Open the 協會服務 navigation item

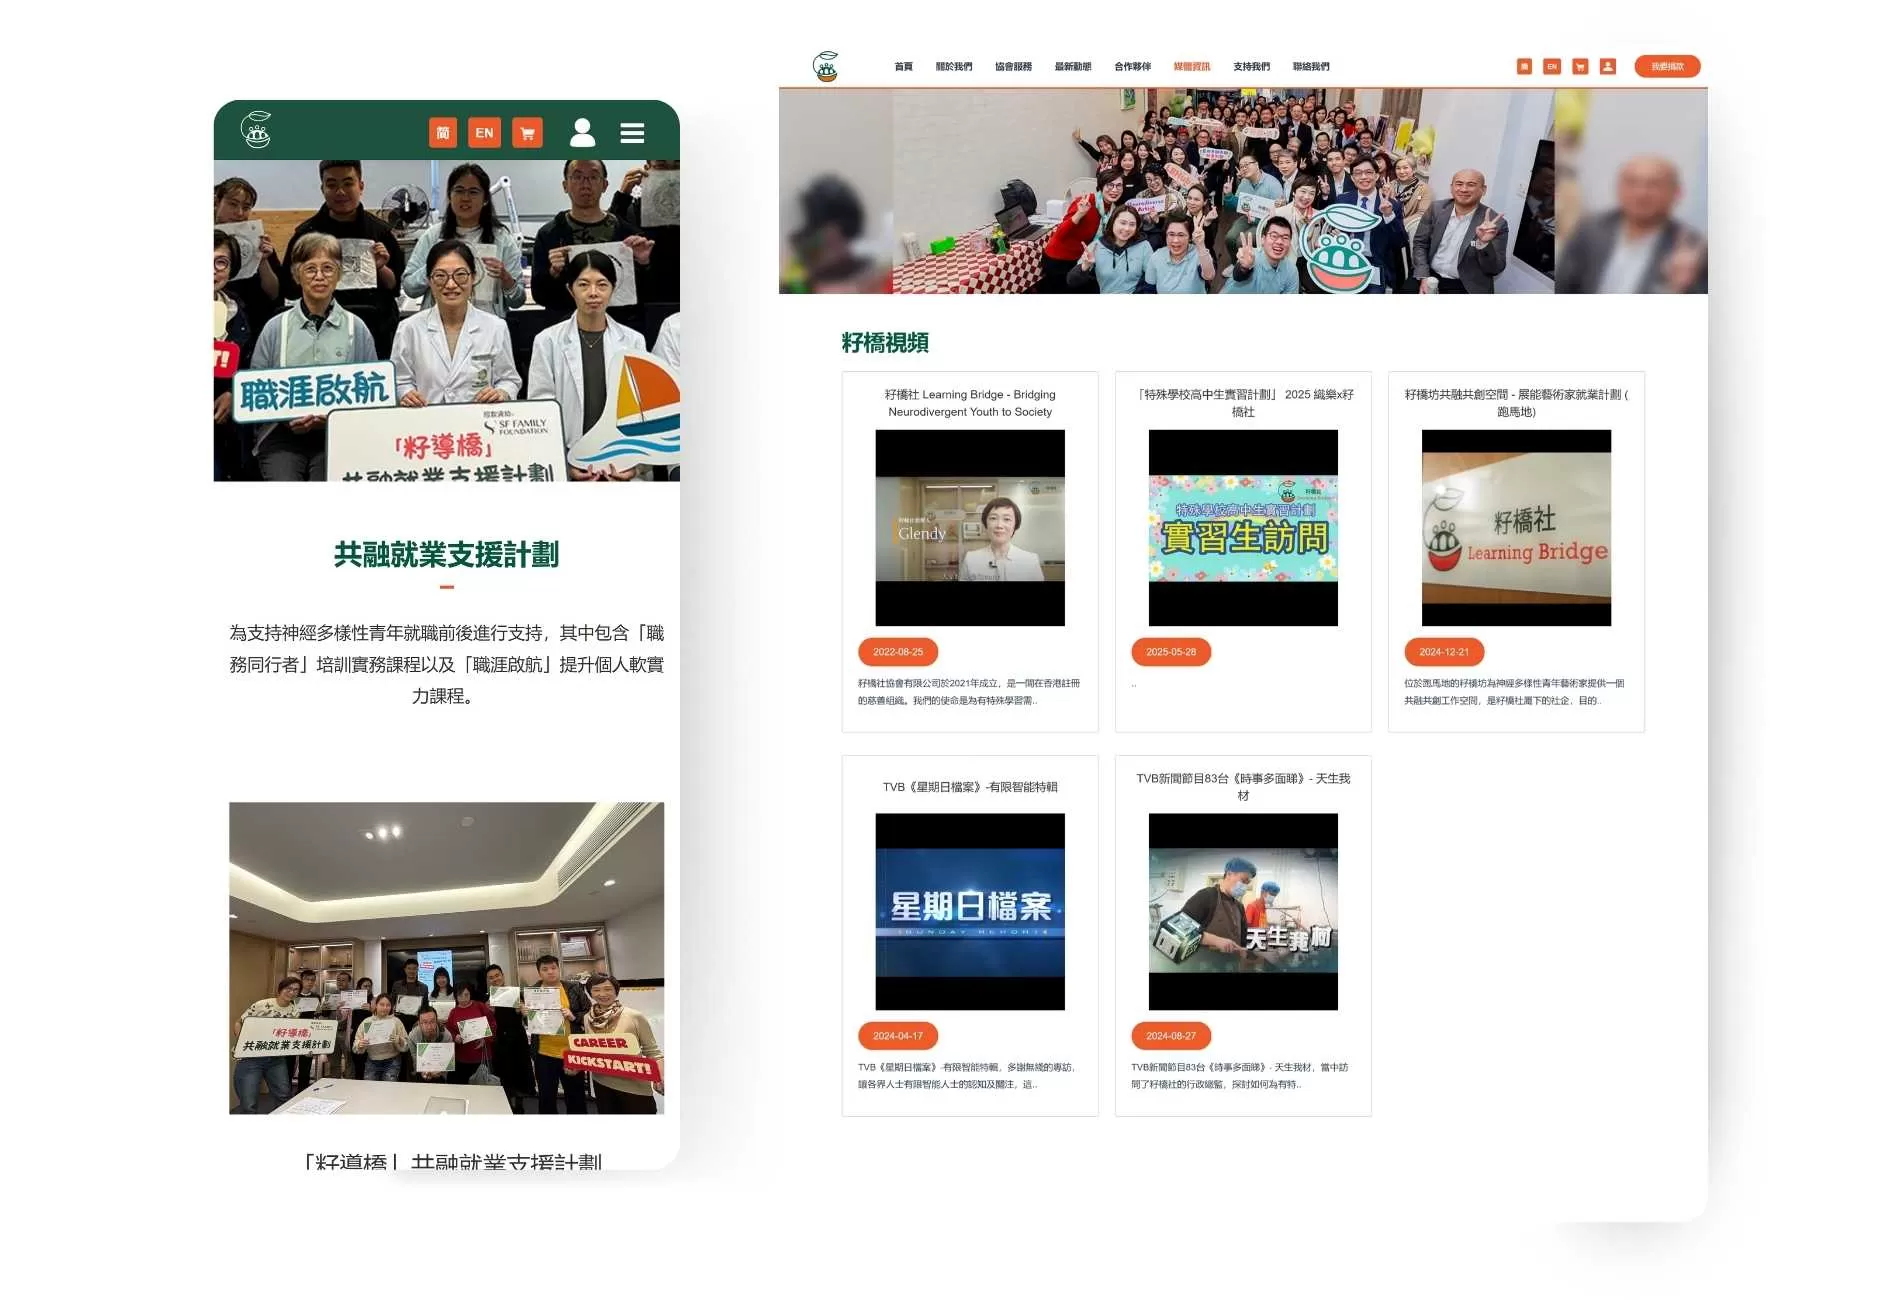pyautogui.click(x=1013, y=67)
